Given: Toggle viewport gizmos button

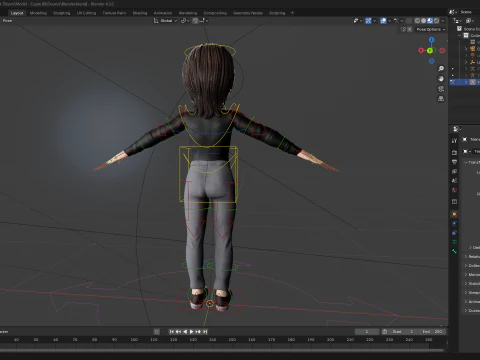Looking at the screenshot, I should pyautogui.click(x=368, y=21).
